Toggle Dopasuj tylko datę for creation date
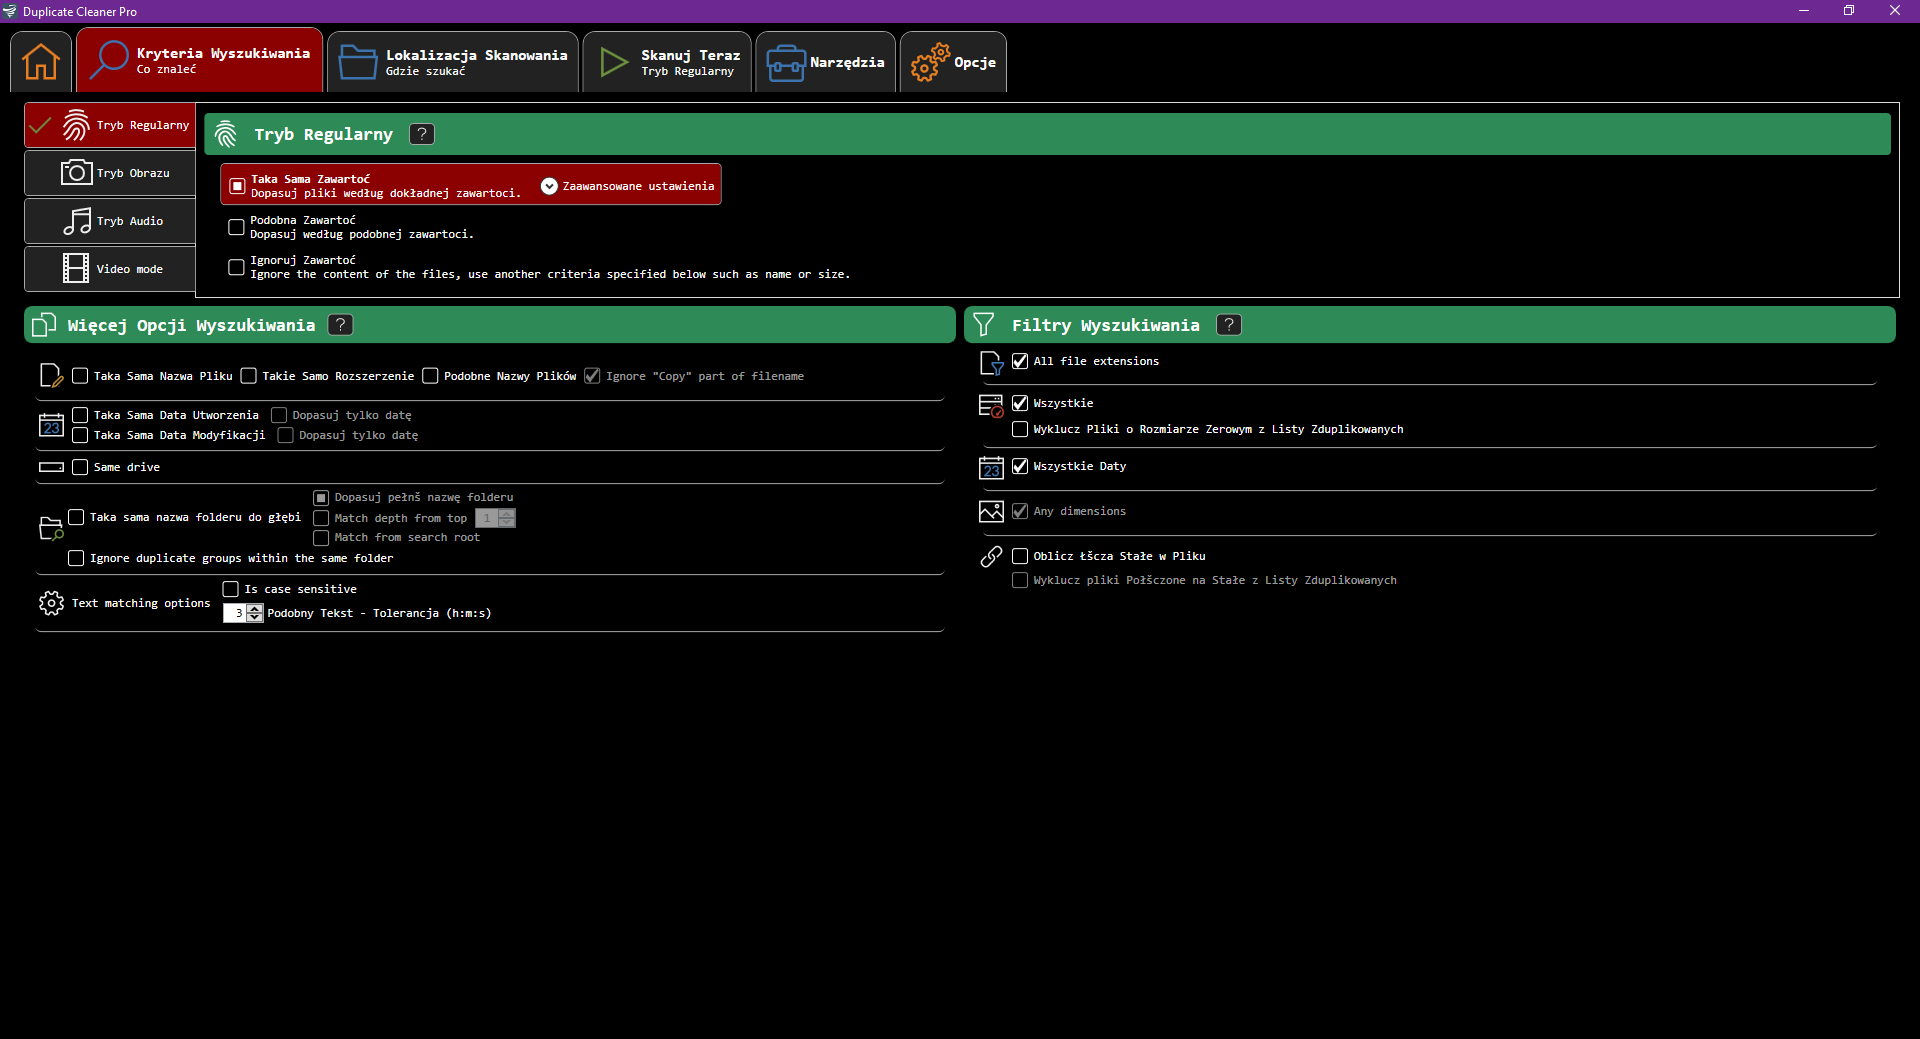This screenshot has height=1039, width=1920. (279, 415)
